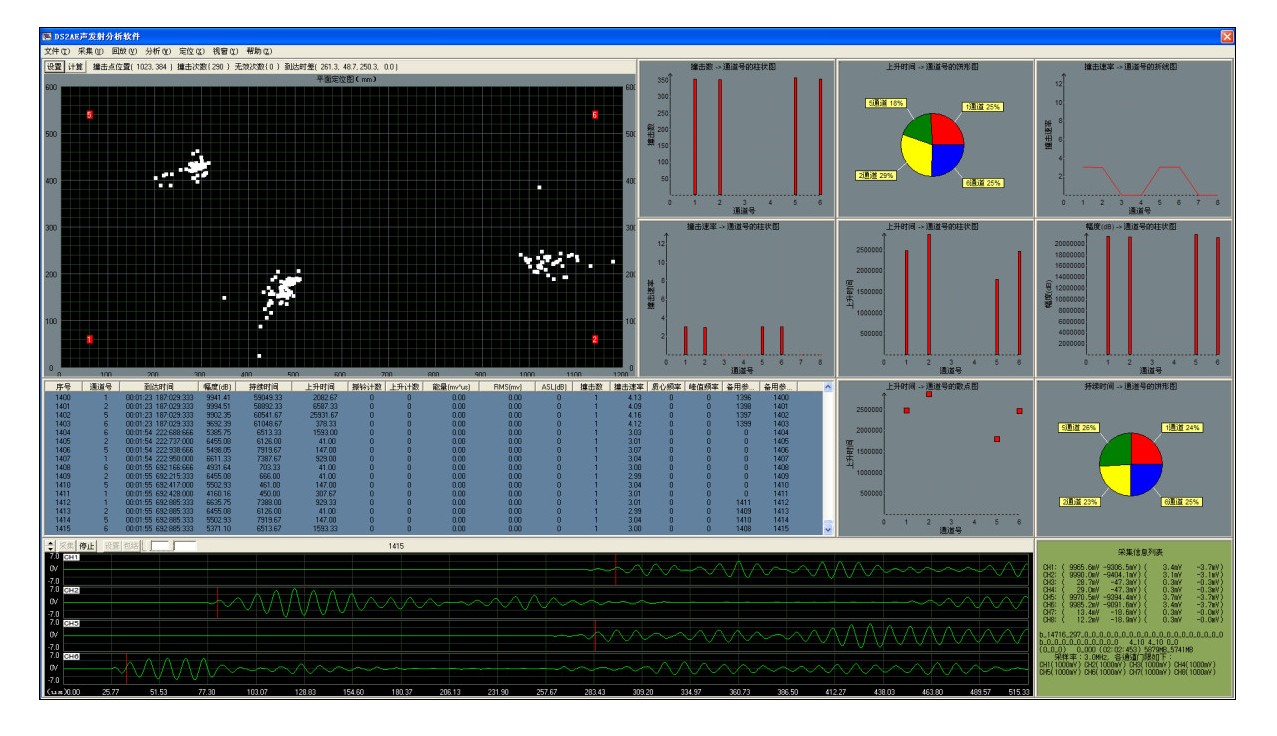Open the 帮助 menu
The image size is (1277, 736).
pos(260,50)
